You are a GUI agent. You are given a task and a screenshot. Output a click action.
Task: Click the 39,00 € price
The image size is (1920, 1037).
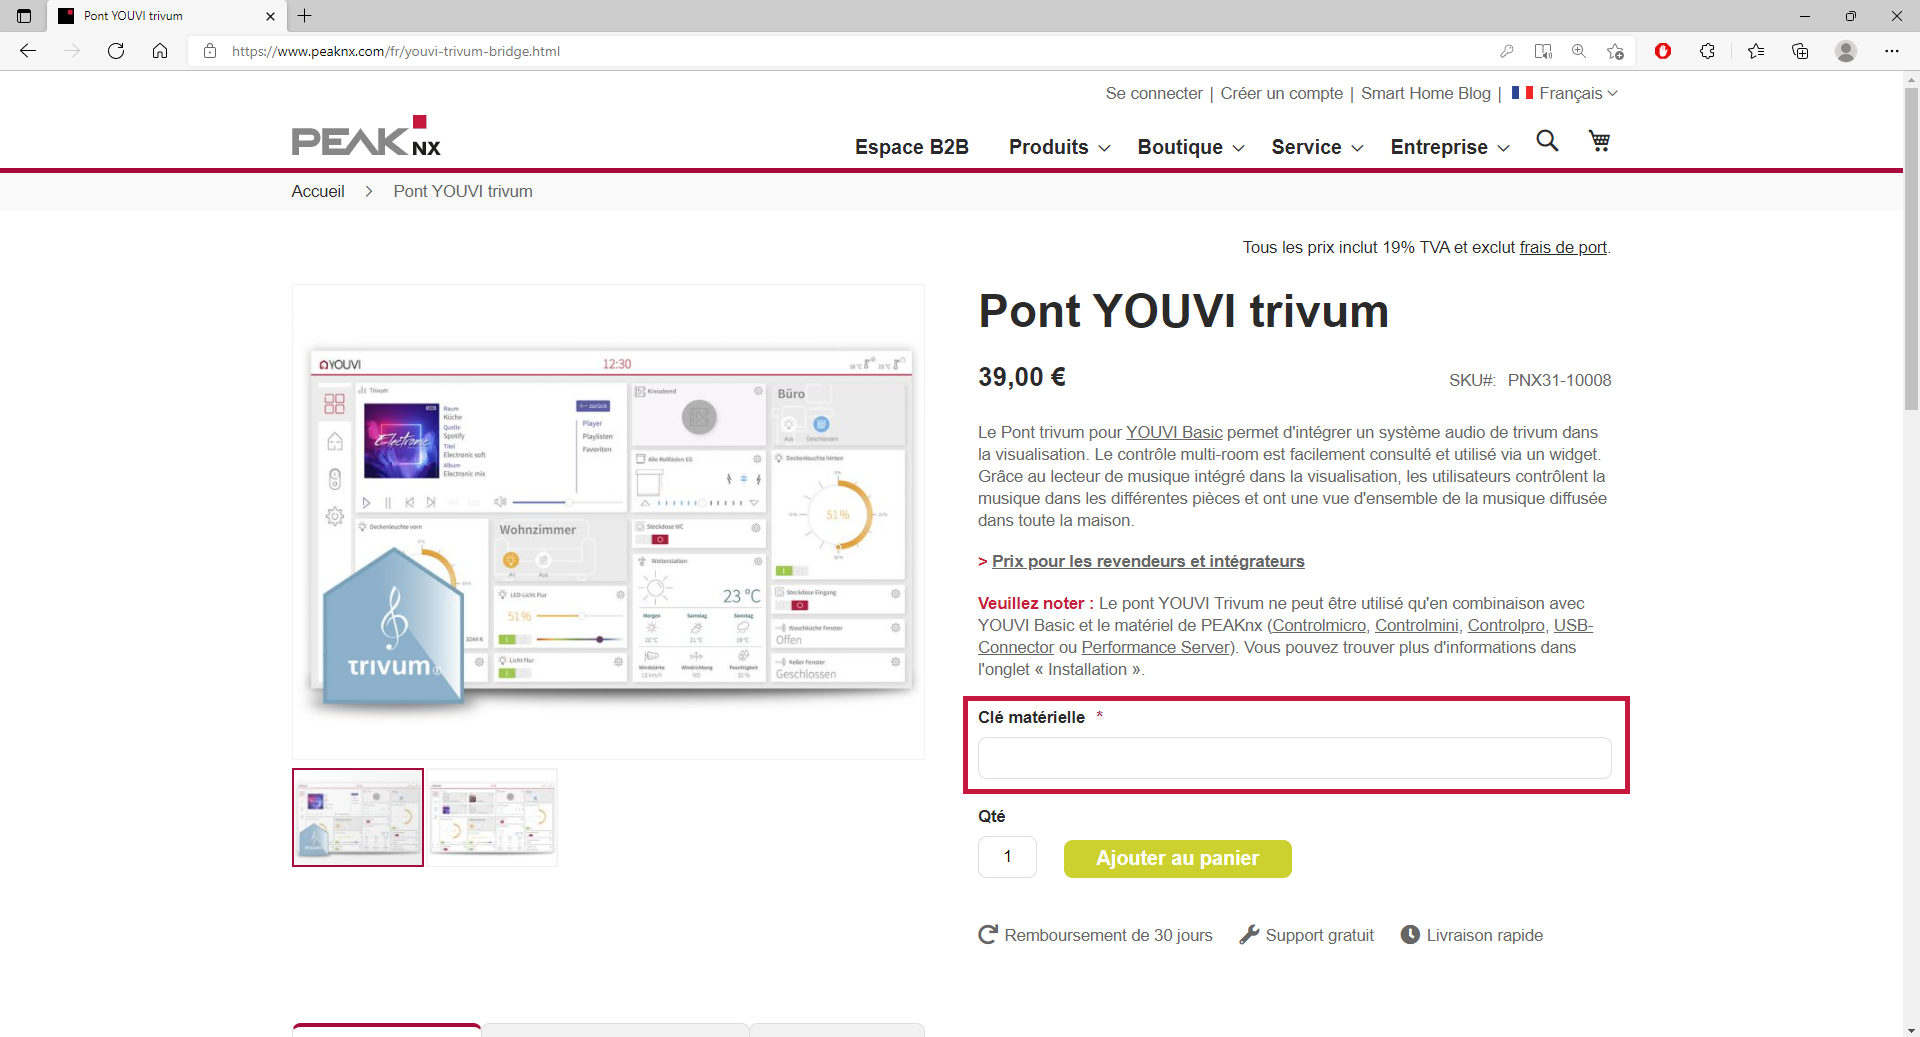[1022, 377]
